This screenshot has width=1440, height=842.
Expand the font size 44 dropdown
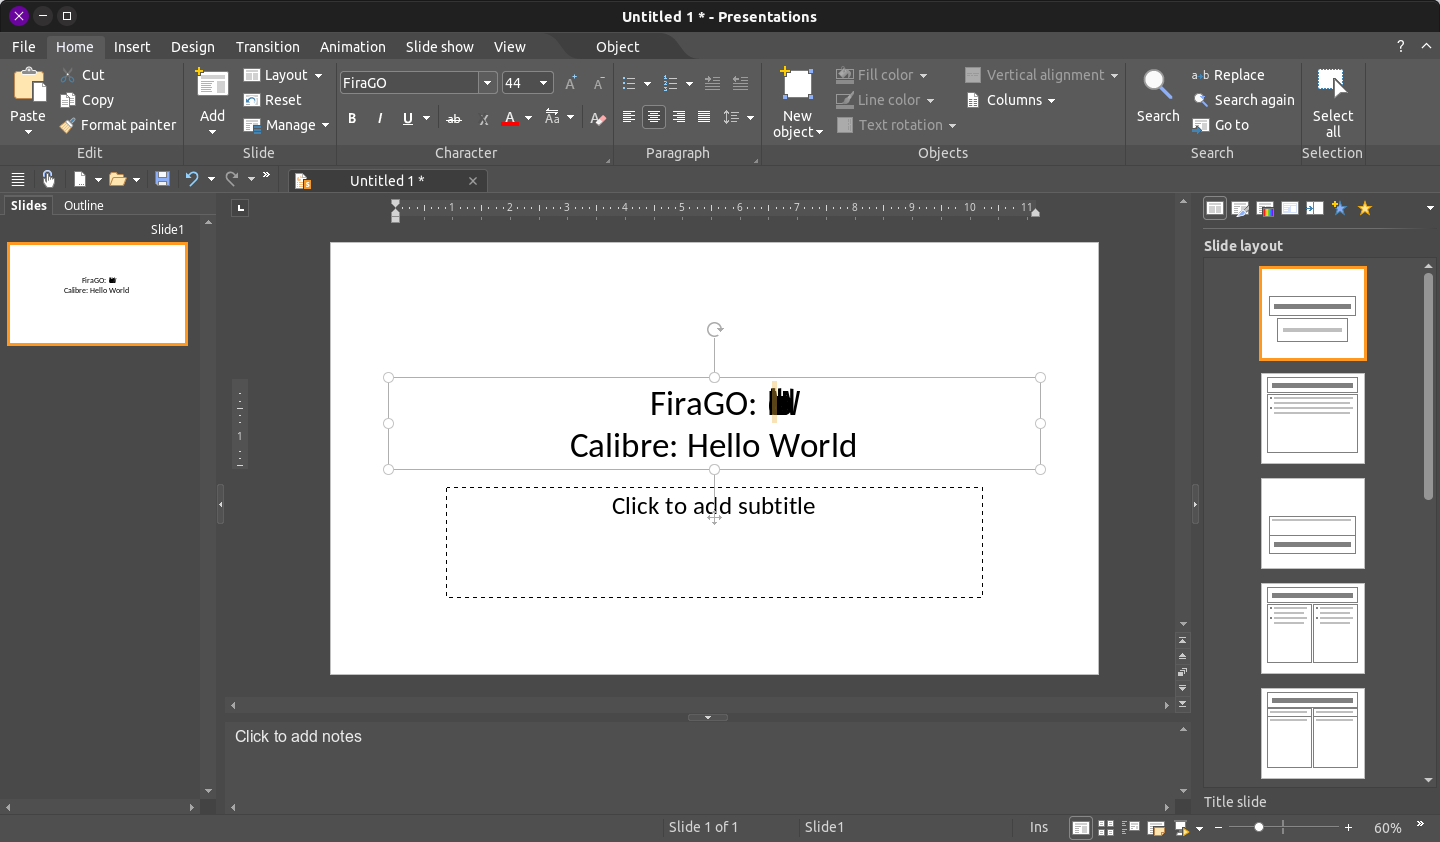point(543,83)
